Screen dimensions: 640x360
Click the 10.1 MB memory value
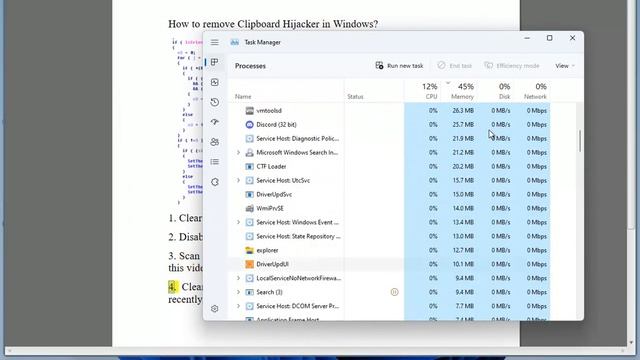click(463, 264)
